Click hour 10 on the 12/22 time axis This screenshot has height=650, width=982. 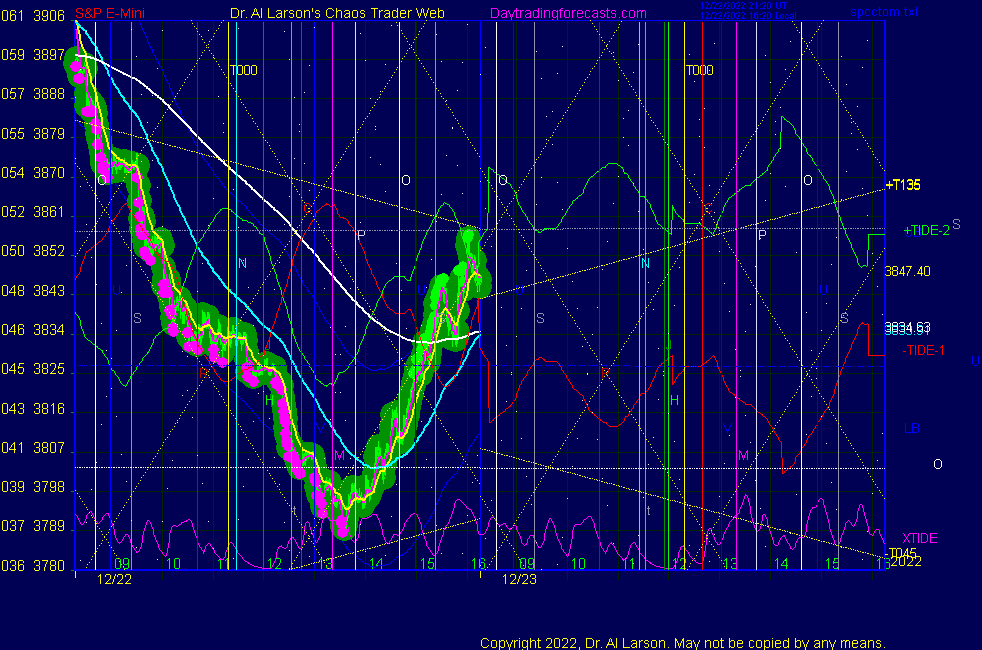click(x=173, y=564)
